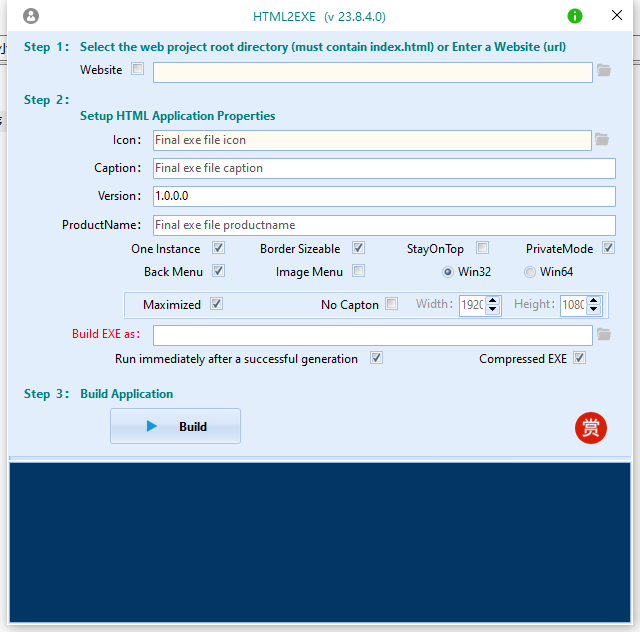This screenshot has width=640, height=632.
Task: Enable the Image Menu checkbox
Action: 358,271
